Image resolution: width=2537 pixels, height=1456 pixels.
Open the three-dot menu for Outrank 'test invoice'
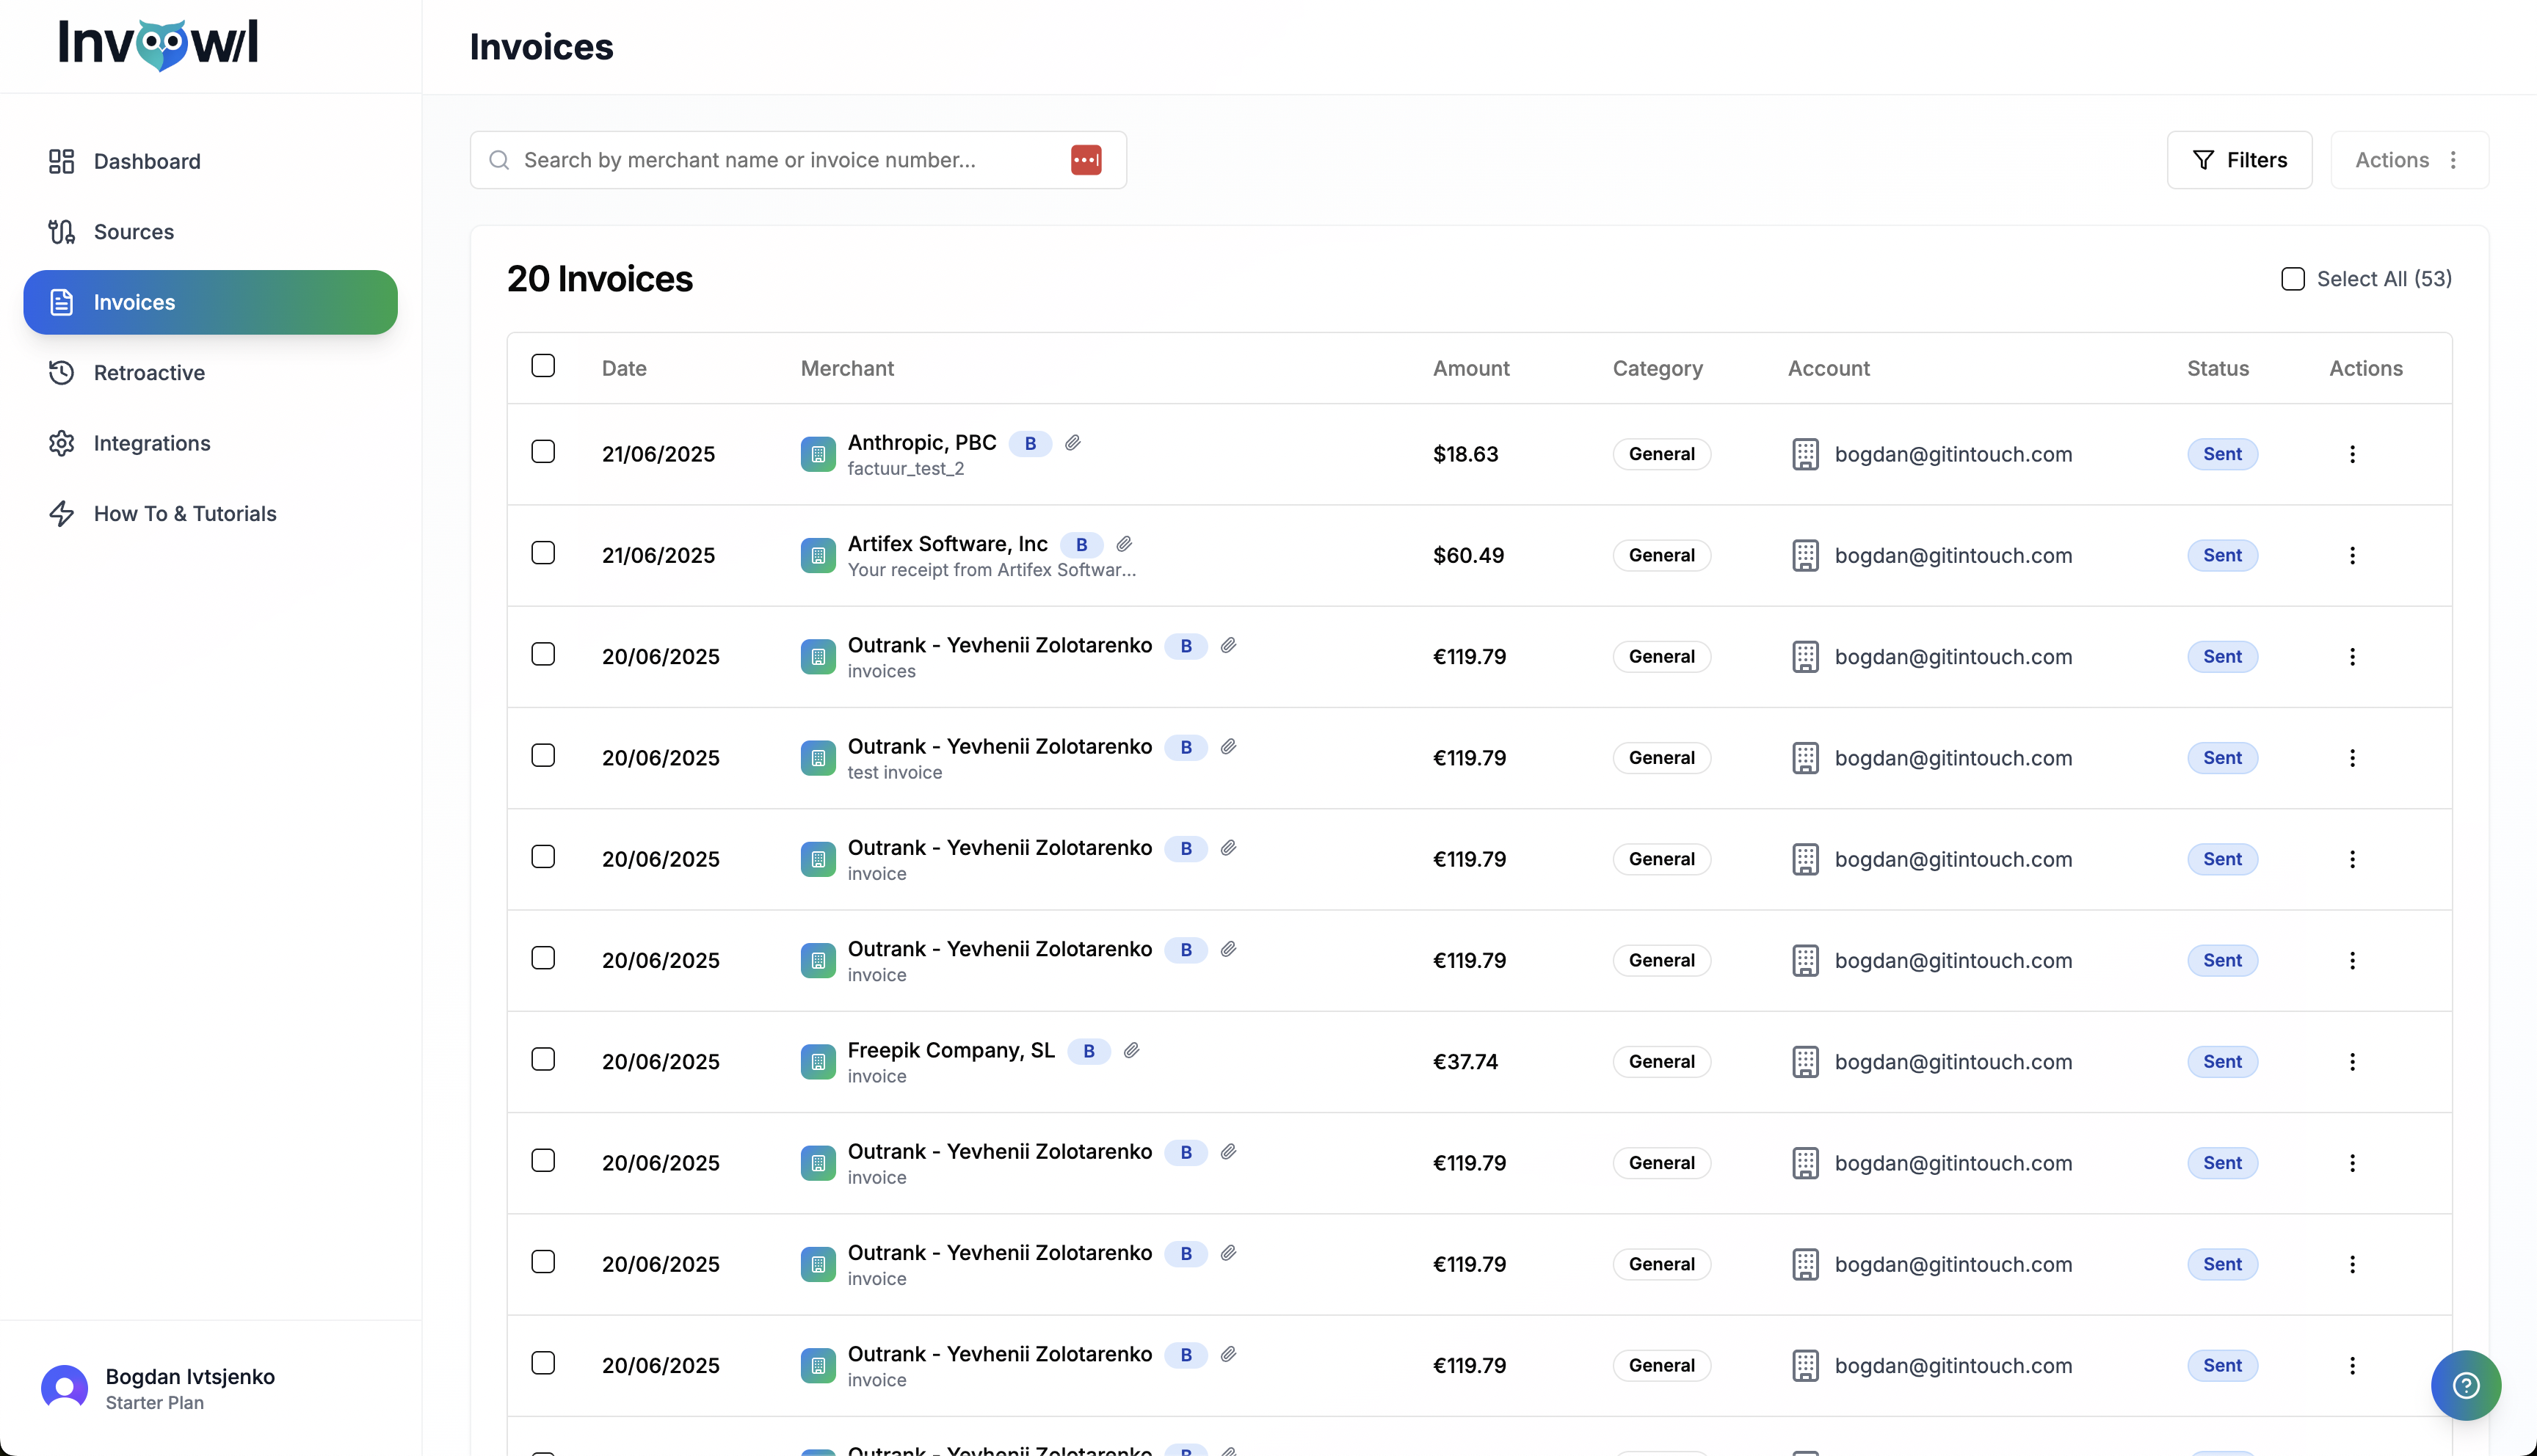pyautogui.click(x=2352, y=758)
